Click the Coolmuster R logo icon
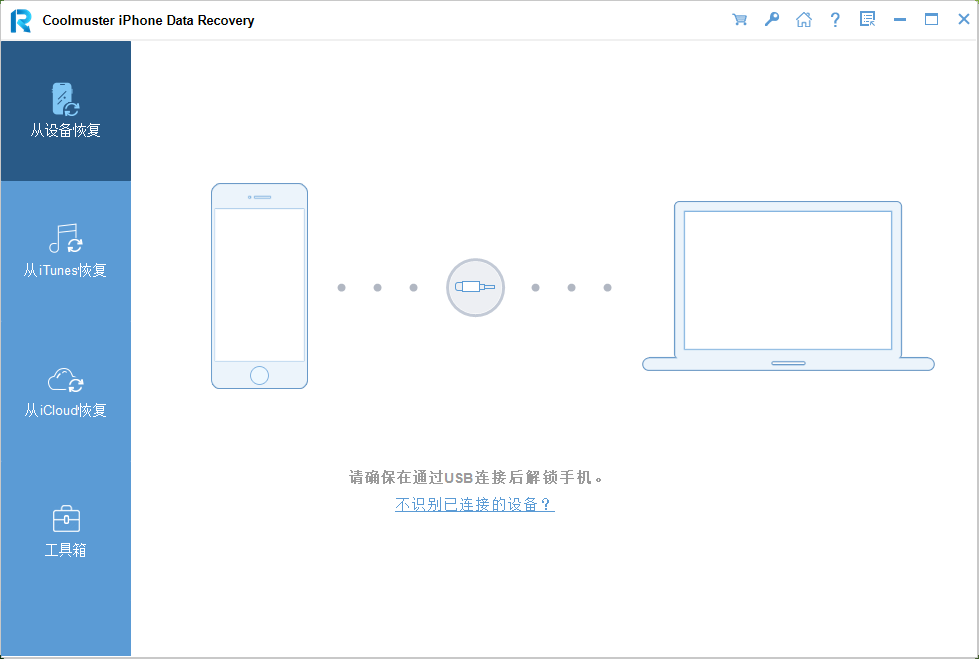 pos(21,21)
